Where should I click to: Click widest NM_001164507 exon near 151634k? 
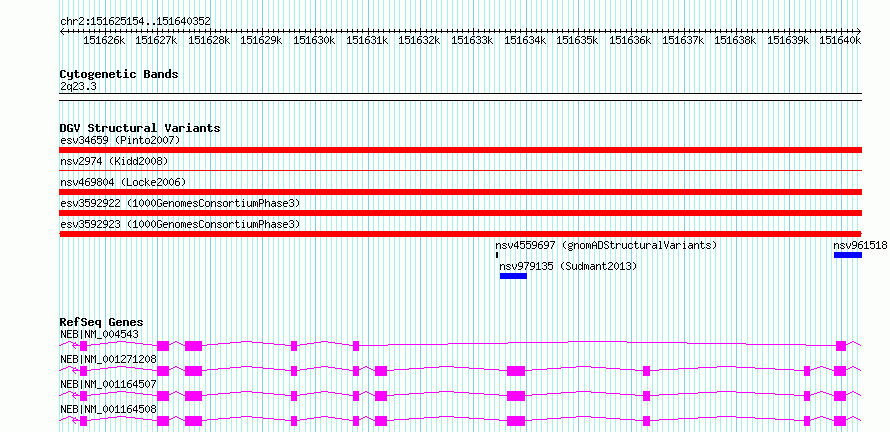[516, 396]
